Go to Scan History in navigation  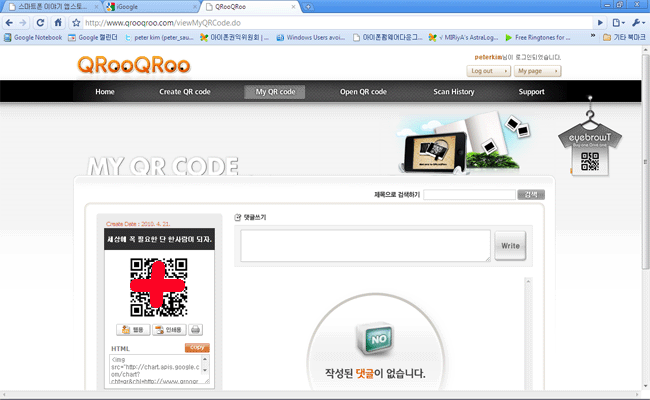tap(453, 92)
